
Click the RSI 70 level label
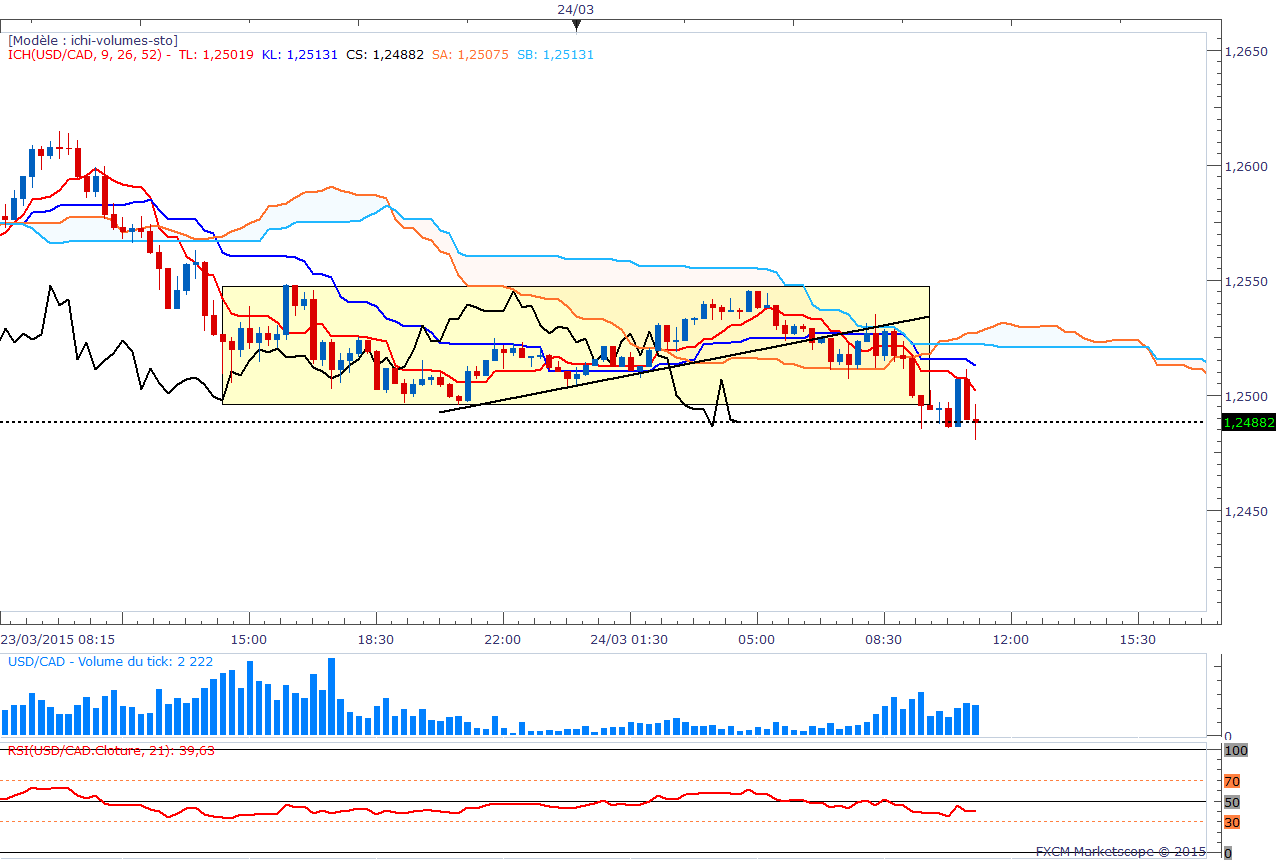[1232, 780]
